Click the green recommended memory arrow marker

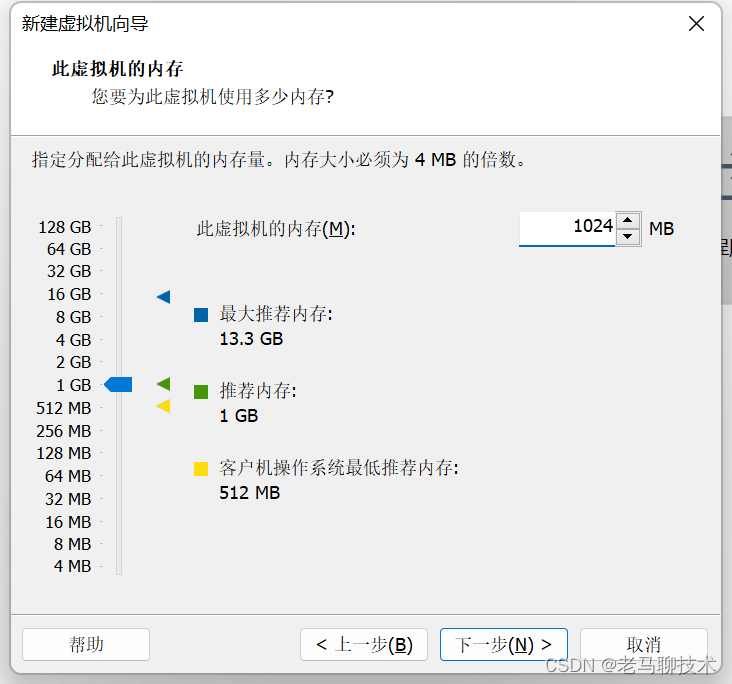coord(163,384)
